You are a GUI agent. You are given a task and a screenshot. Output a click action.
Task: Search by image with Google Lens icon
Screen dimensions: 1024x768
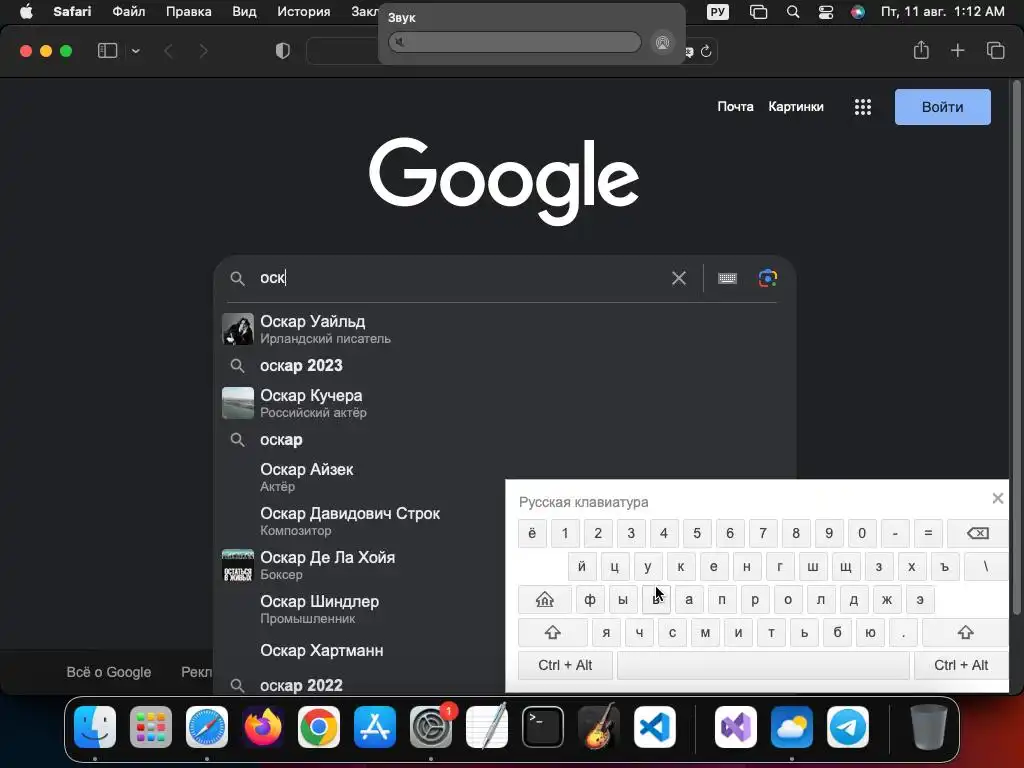point(767,278)
